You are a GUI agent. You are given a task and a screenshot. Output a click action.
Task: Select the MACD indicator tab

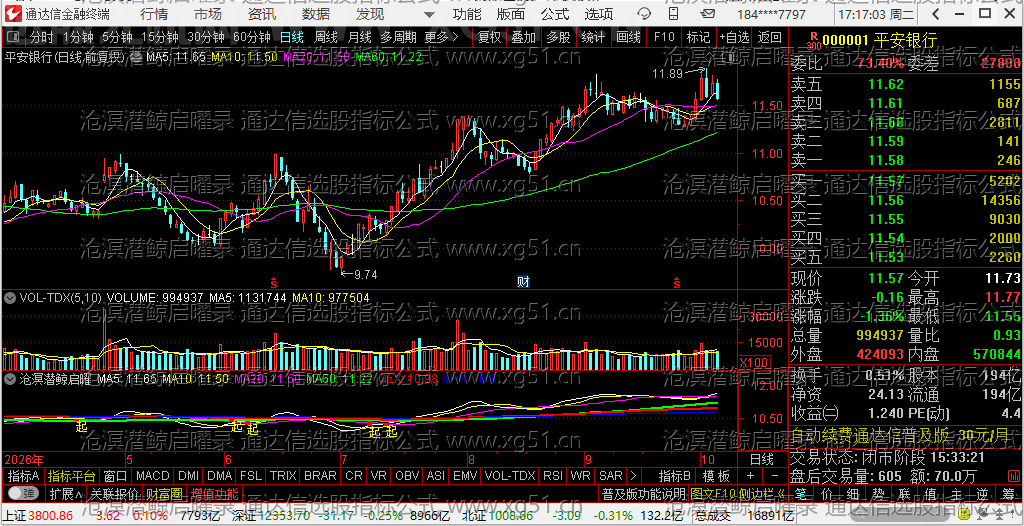coord(152,476)
